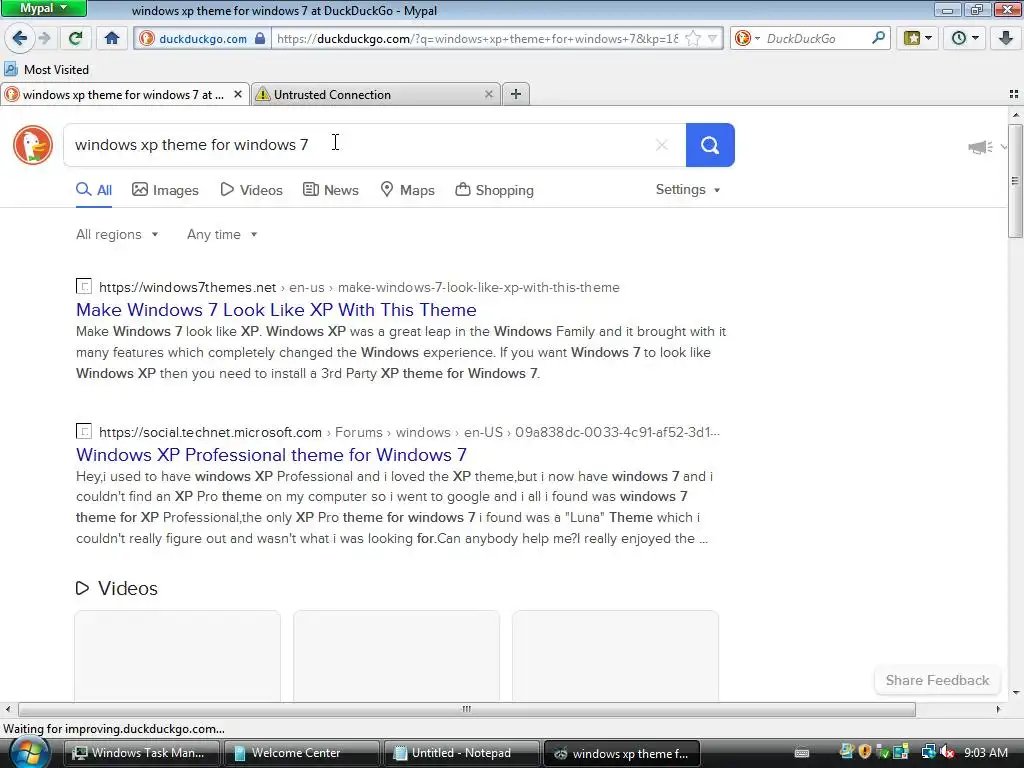
Task: Open a new tab with plus button
Action: (x=516, y=94)
